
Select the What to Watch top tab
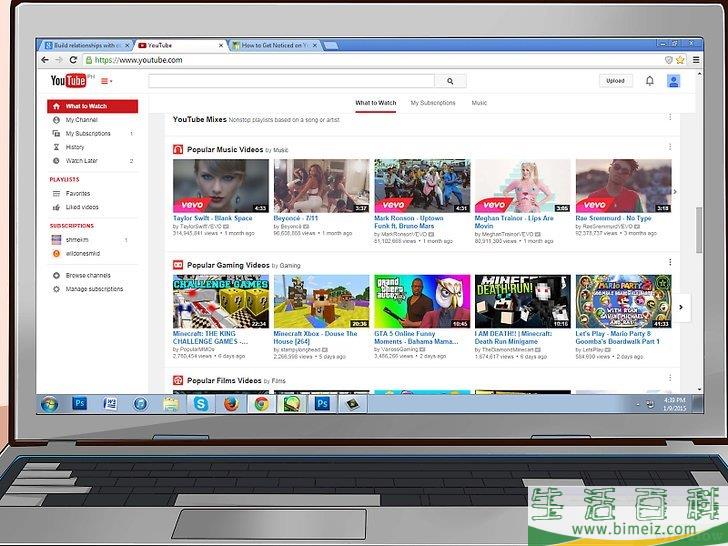click(376, 103)
